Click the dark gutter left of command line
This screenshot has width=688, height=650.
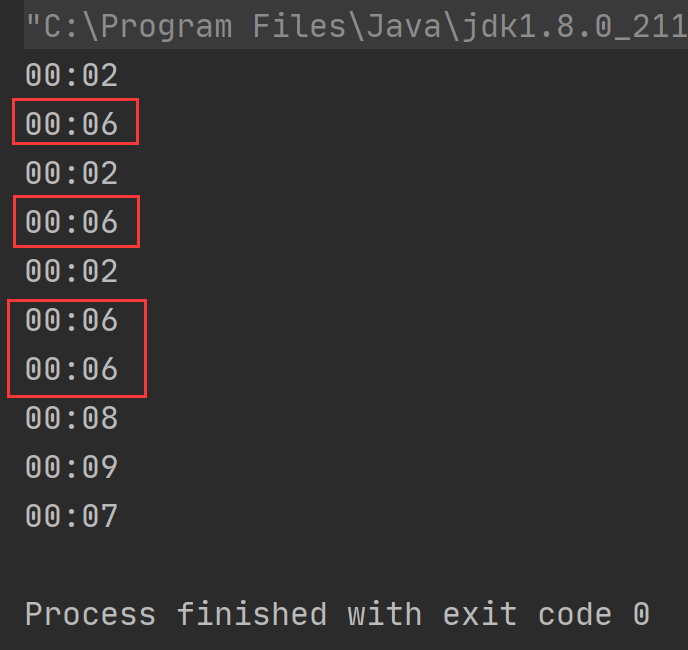pyautogui.click(x=12, y=25)
